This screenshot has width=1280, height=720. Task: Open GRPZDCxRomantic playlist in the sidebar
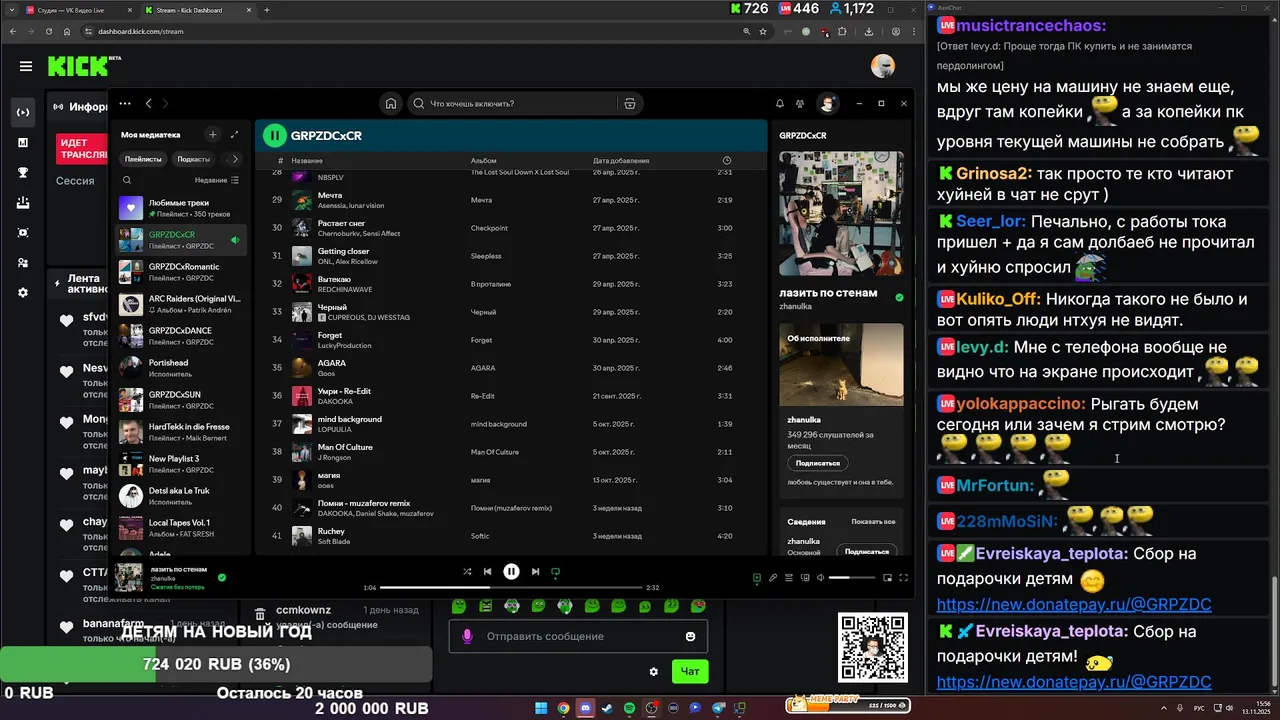pyautogui.click(x=181, y=271)
